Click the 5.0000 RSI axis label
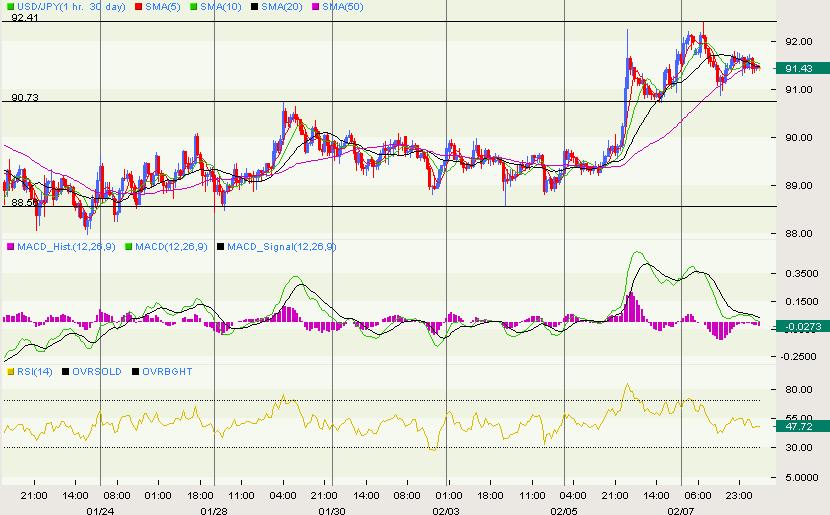The image size is (830, 515). click(x=801, y=477)
